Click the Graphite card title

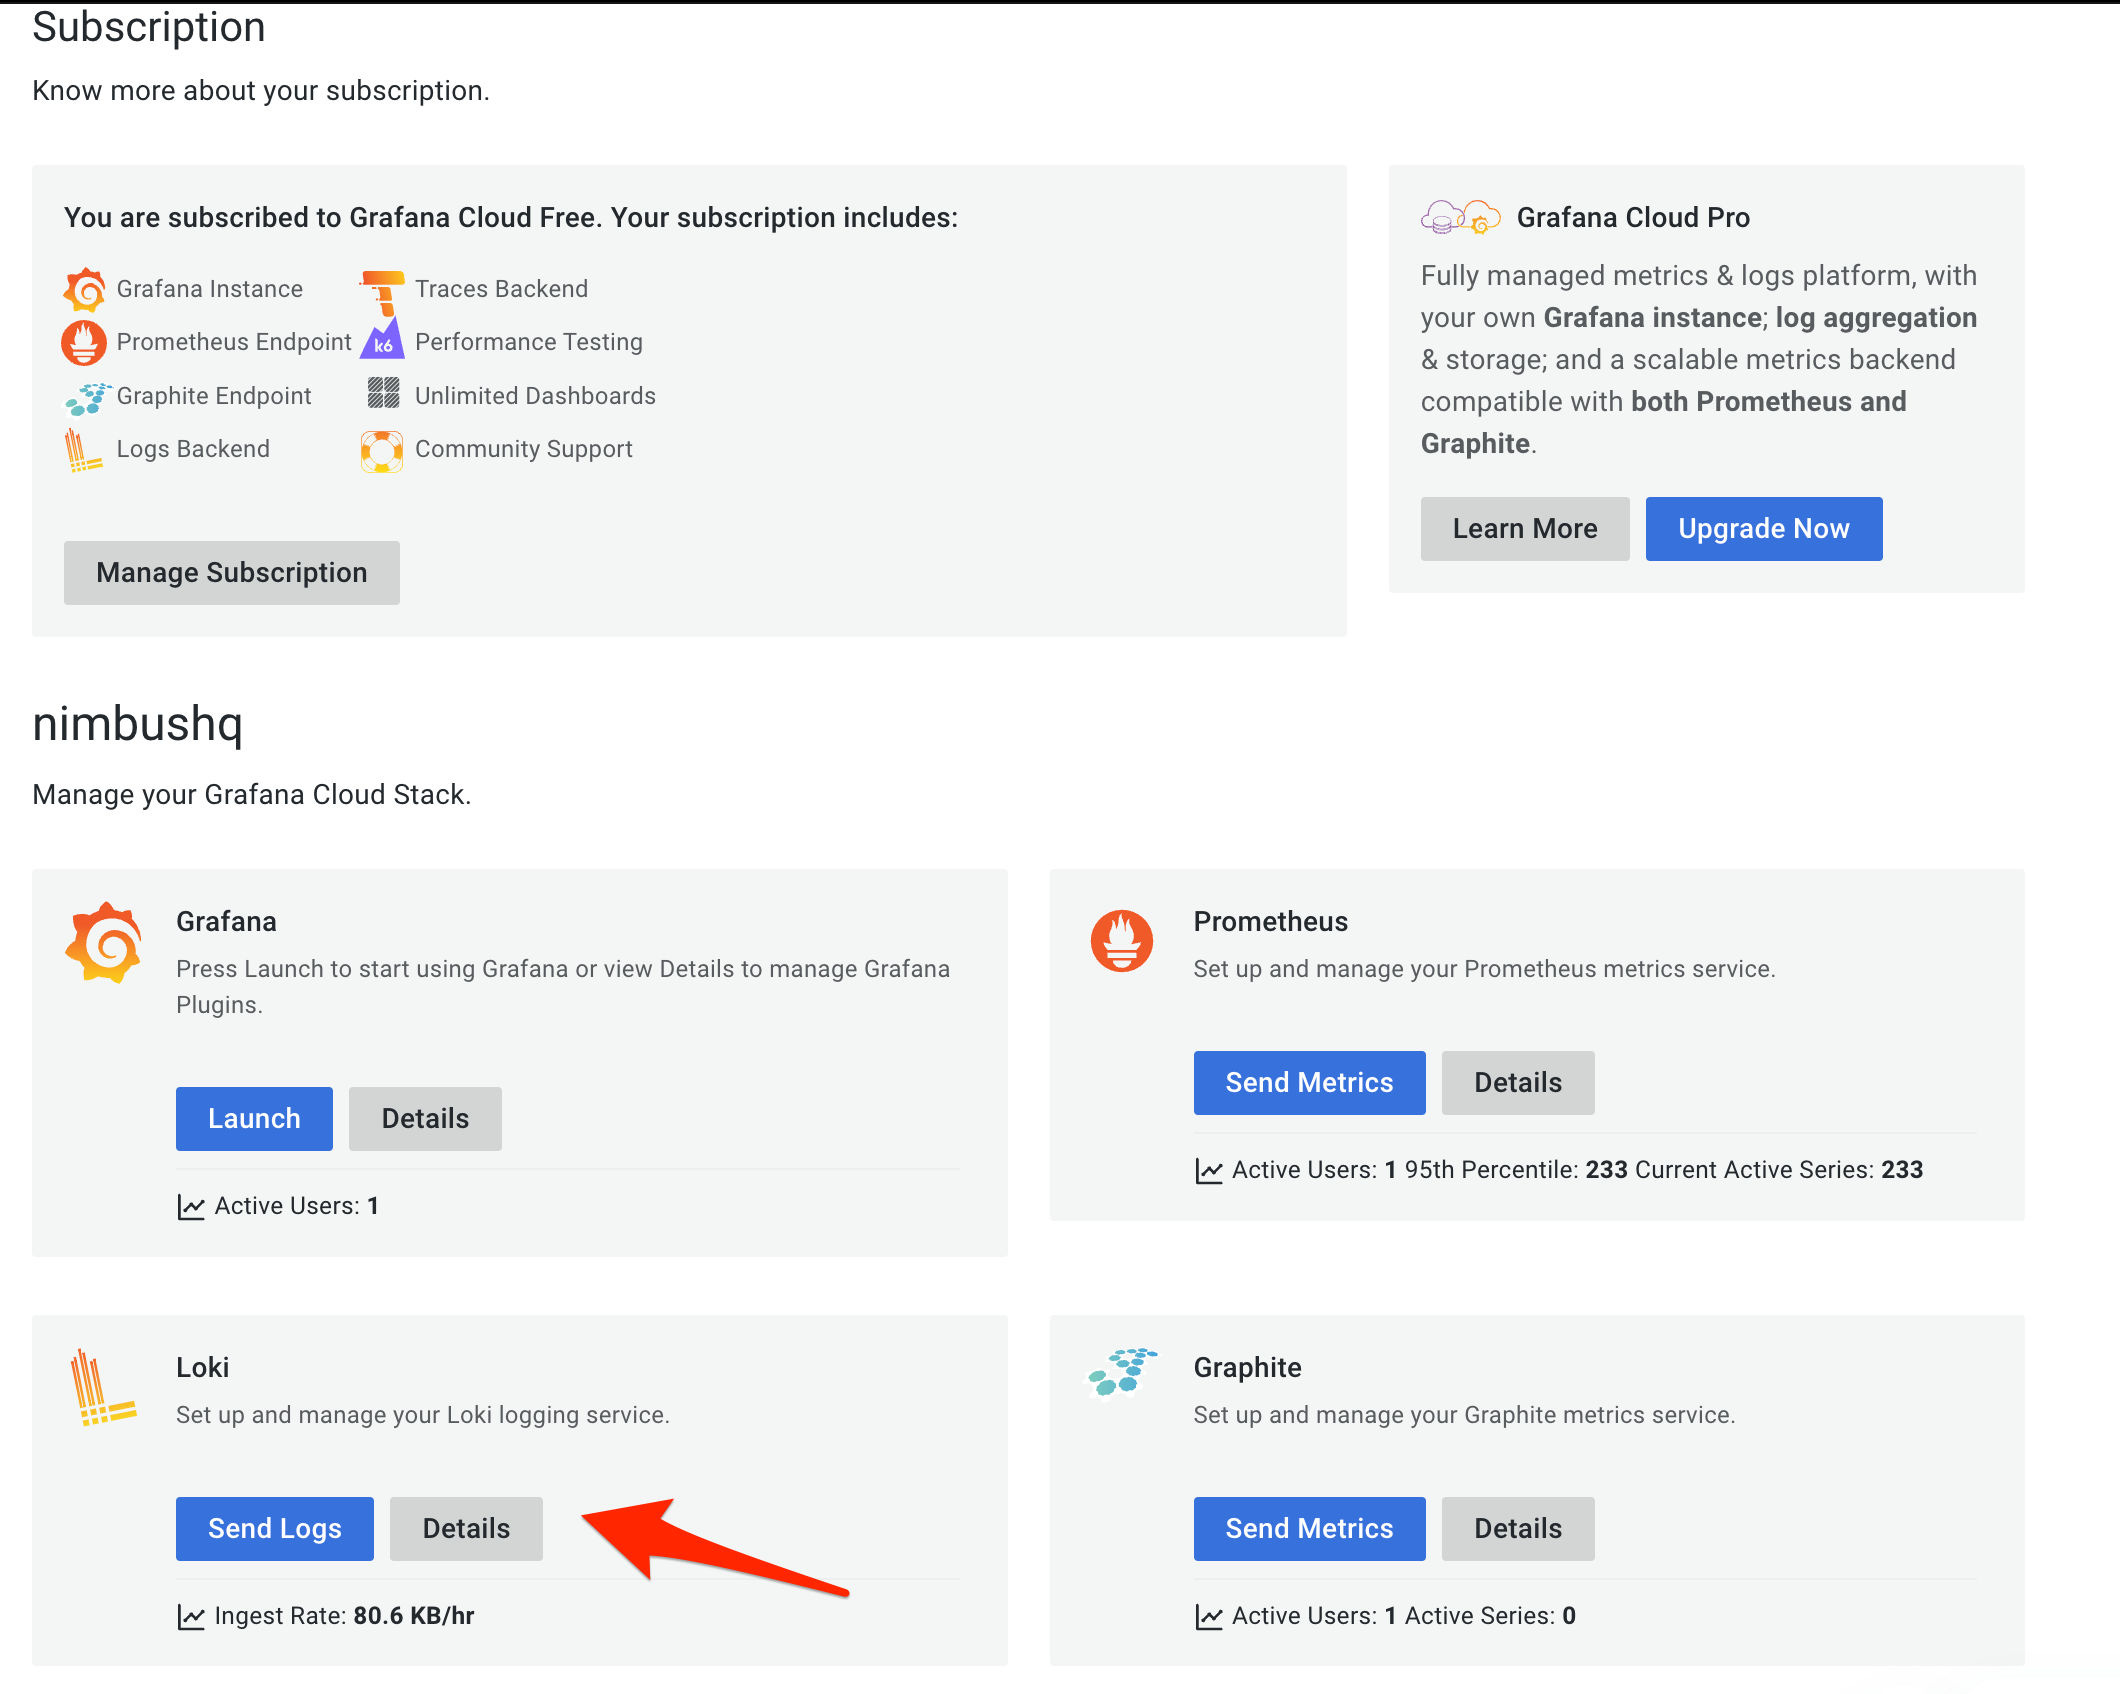(1248, 1368)
